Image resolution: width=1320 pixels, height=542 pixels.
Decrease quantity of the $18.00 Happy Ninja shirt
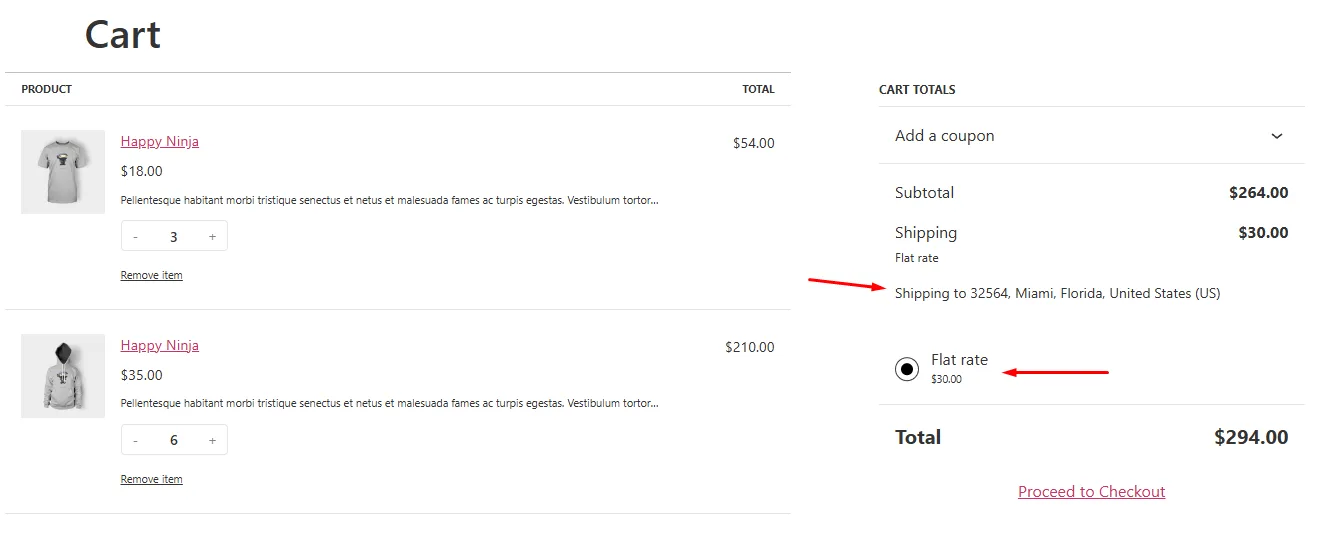tap(136, 237)
